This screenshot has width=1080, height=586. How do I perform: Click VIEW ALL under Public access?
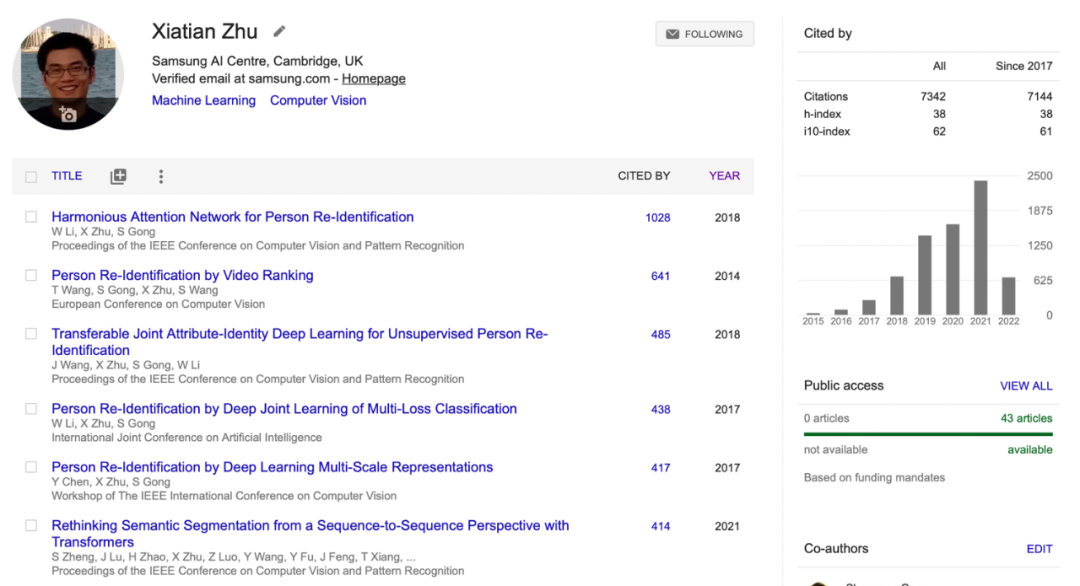[1026, 386]
